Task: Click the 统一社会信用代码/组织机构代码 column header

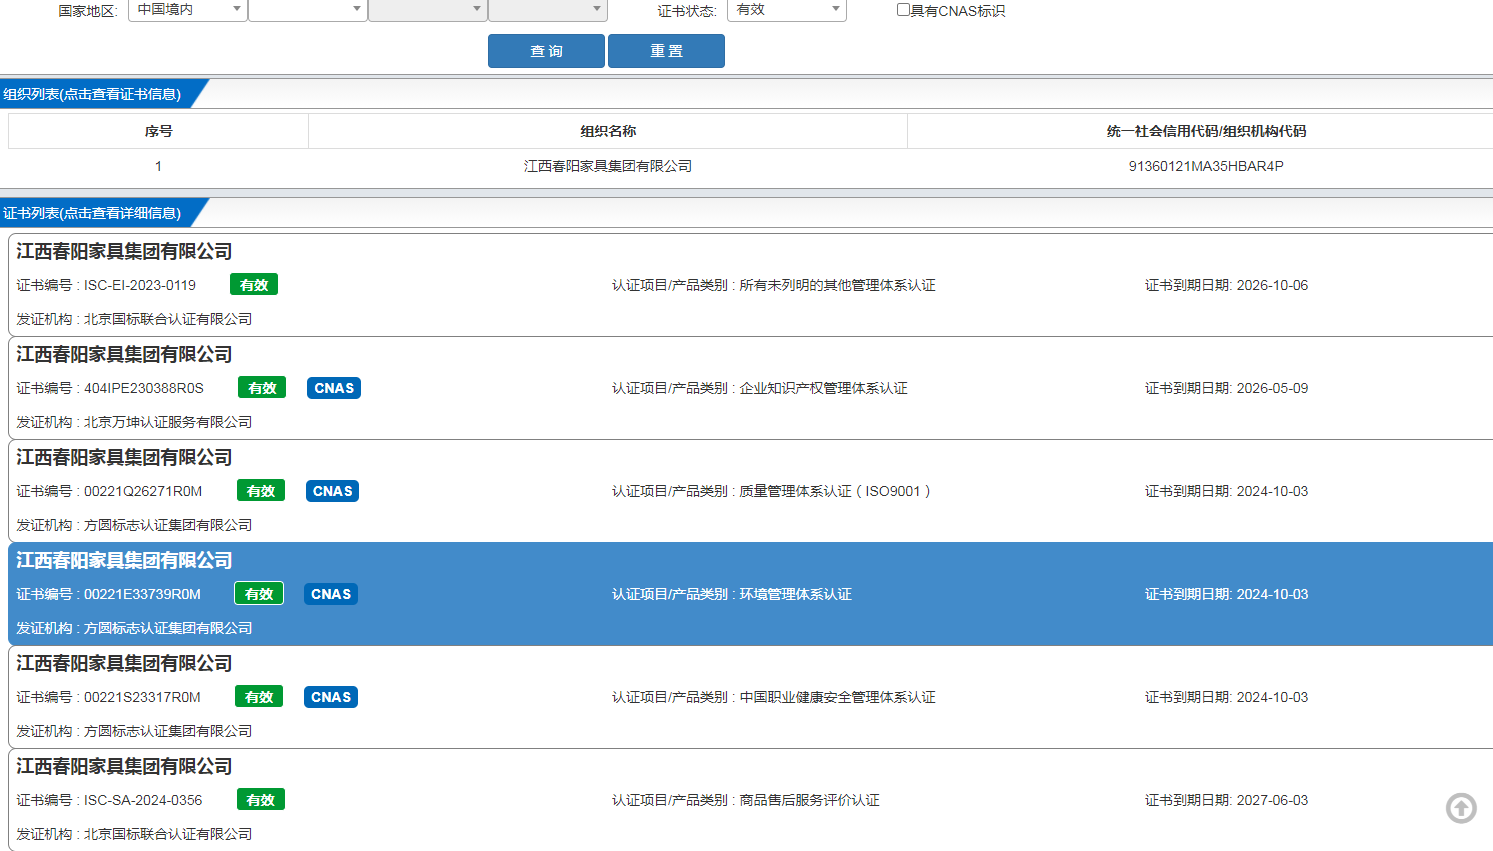Action: click(1206, 131)
